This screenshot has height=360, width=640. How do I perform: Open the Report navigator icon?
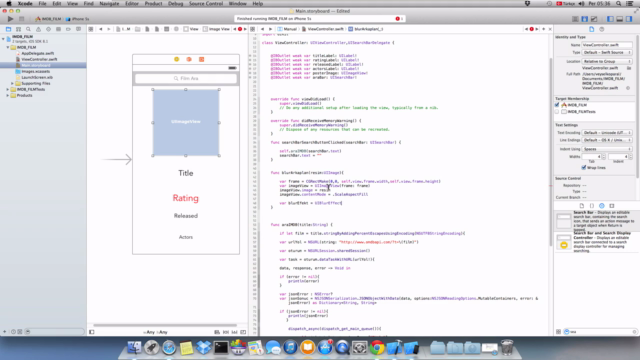click(x=78, y=29)
